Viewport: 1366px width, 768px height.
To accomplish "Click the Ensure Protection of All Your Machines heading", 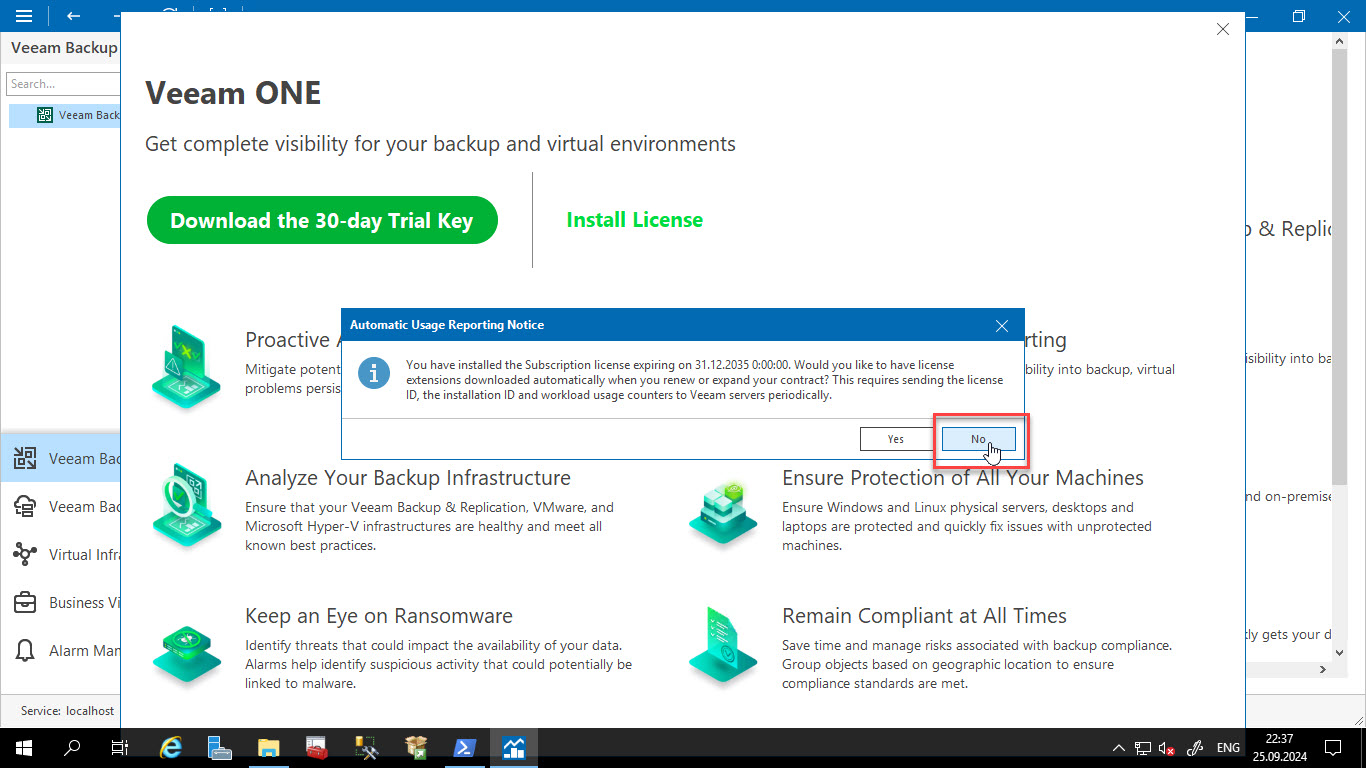I will click(x=963, y=478).
